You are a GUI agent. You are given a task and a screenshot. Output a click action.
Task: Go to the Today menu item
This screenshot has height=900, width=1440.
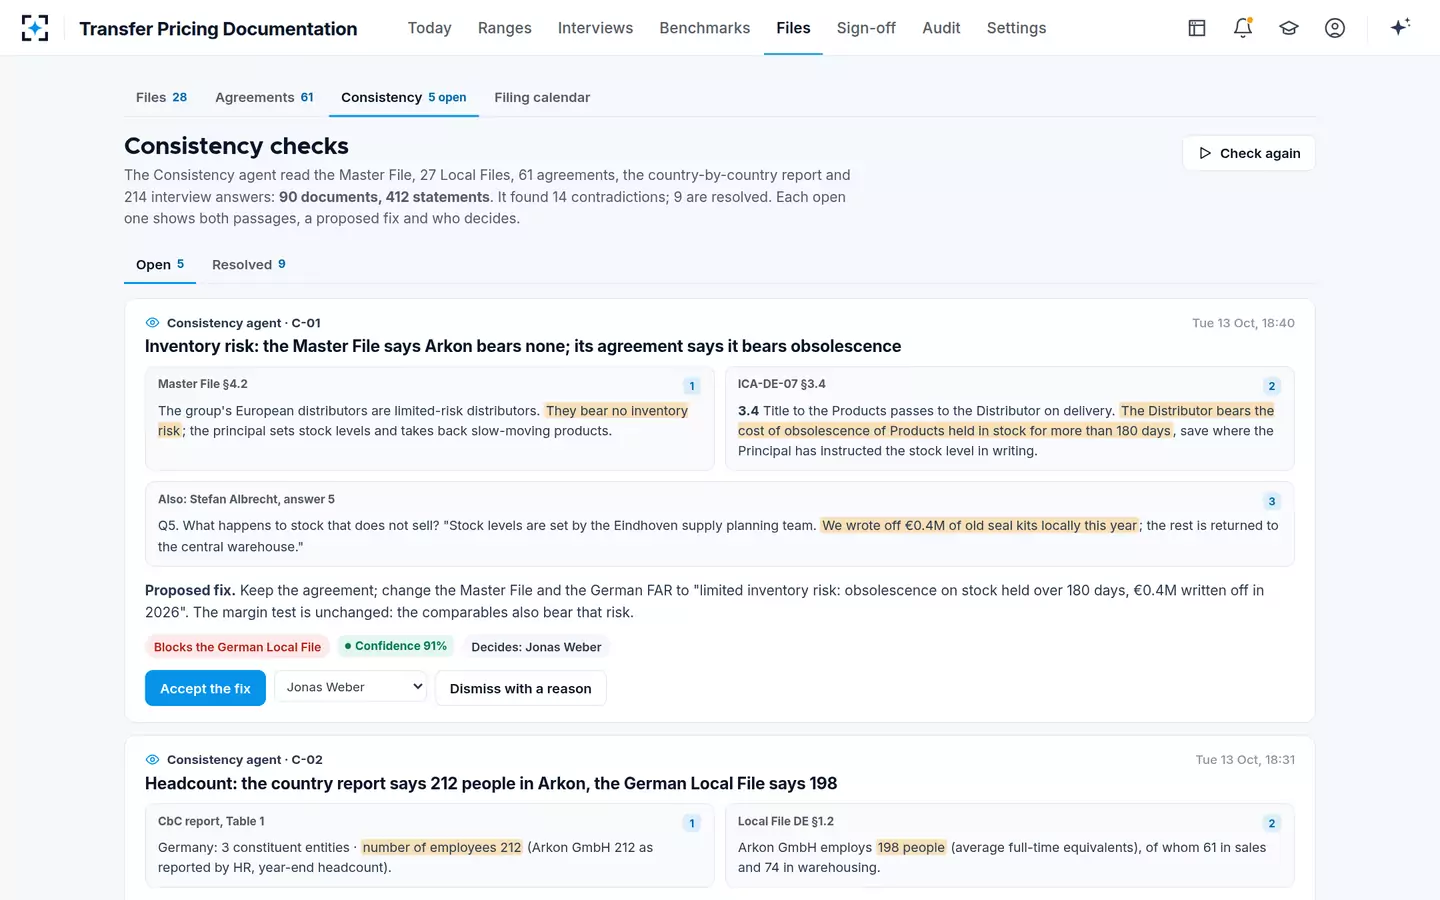click(430, 28)
